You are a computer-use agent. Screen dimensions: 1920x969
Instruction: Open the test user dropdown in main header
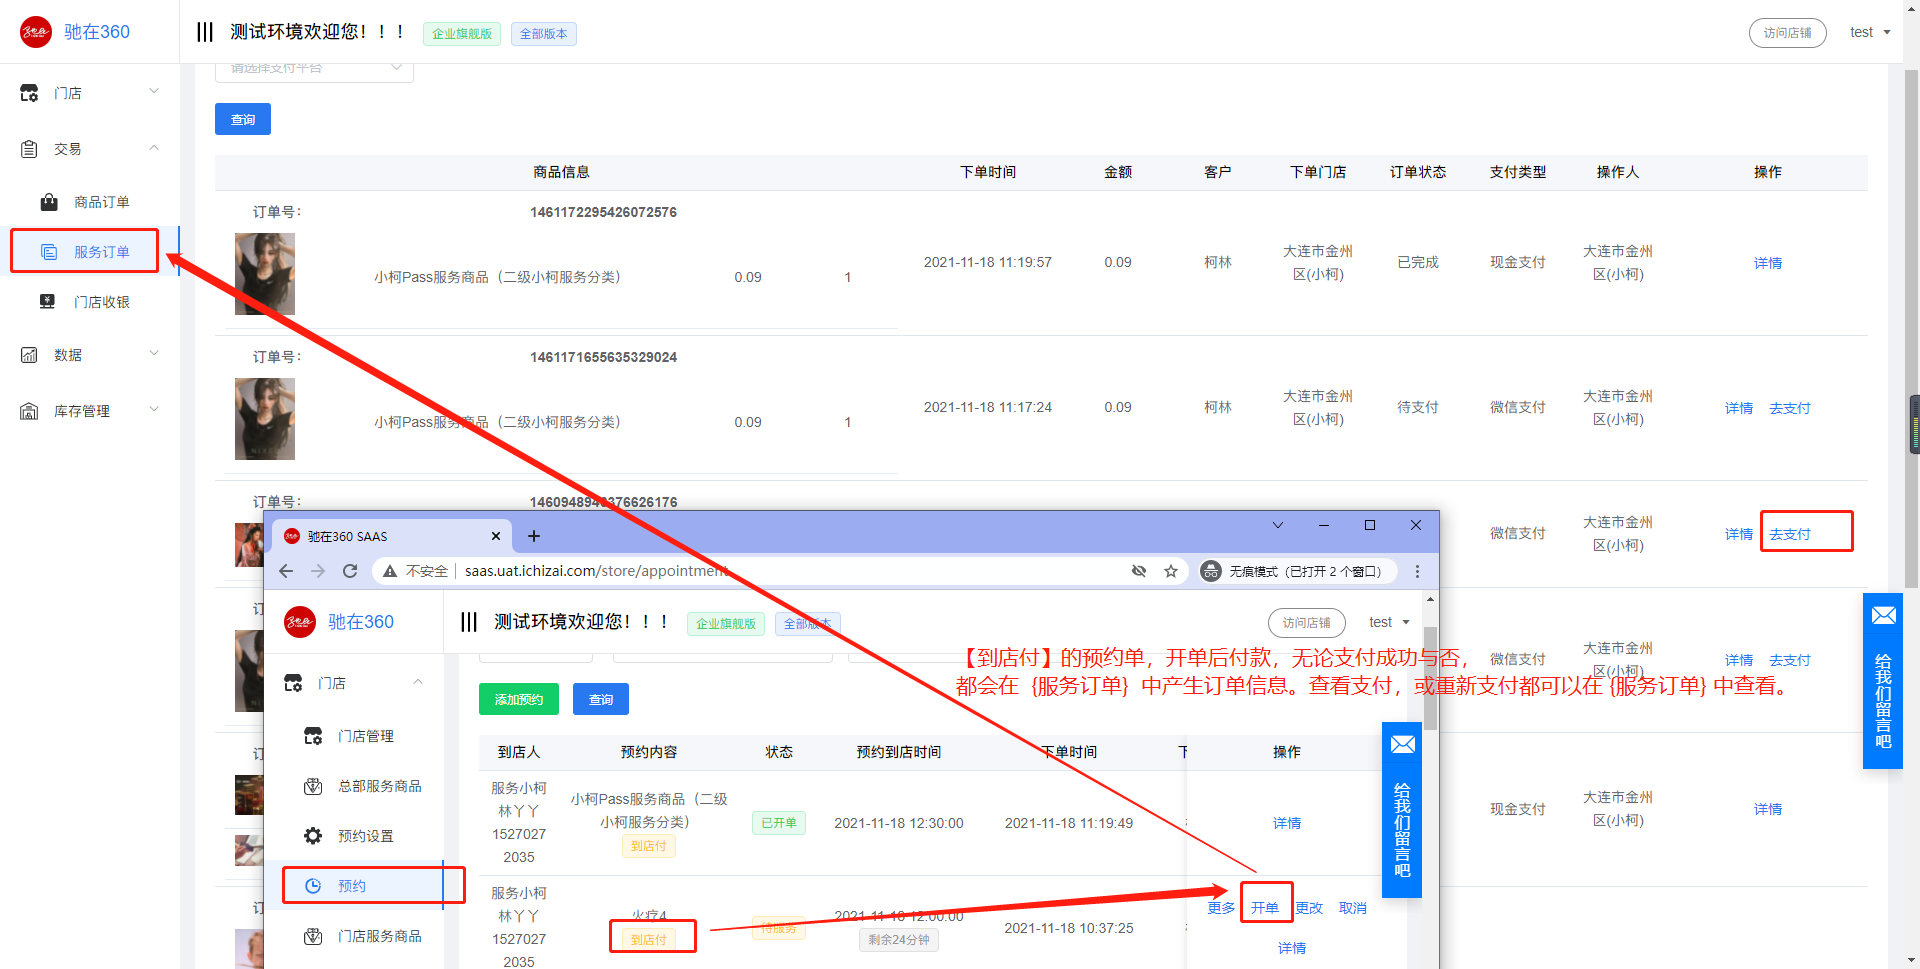tap(1870, 32)
